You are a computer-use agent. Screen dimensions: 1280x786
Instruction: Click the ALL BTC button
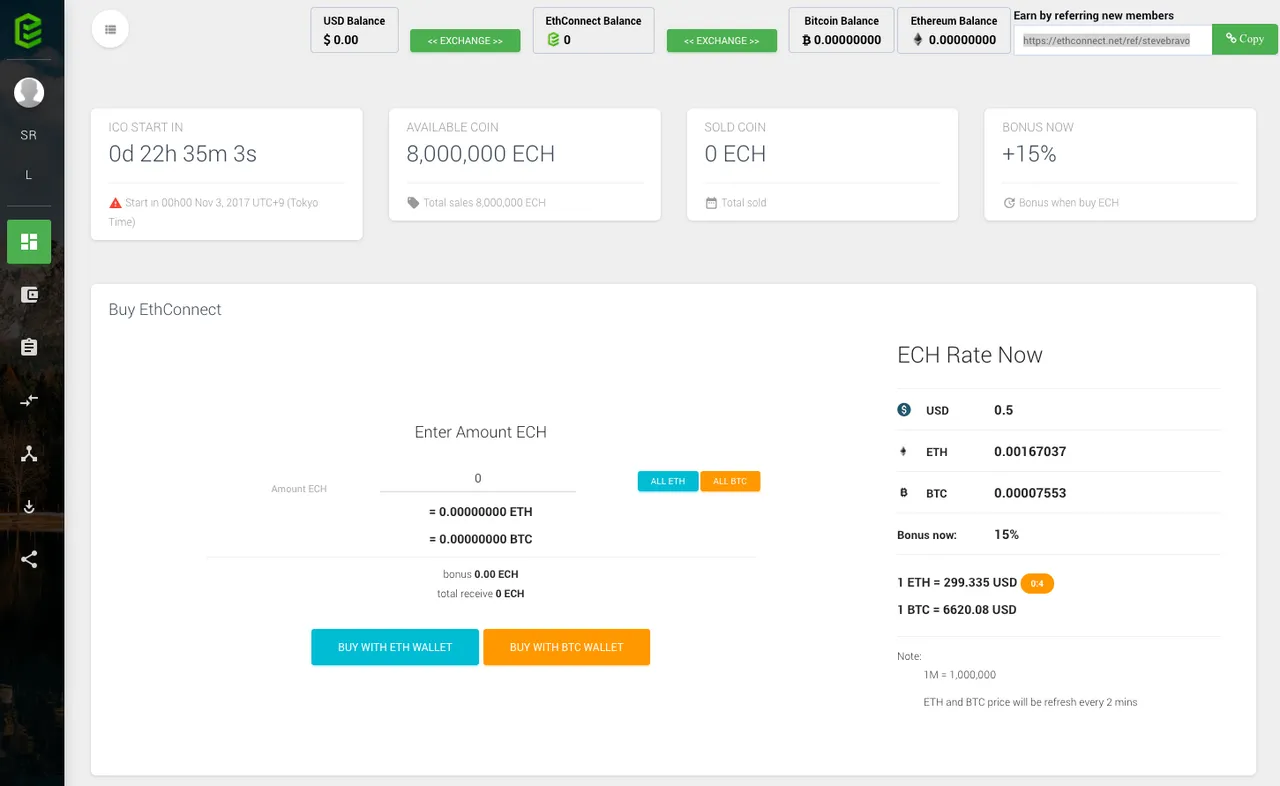point(730,481)
